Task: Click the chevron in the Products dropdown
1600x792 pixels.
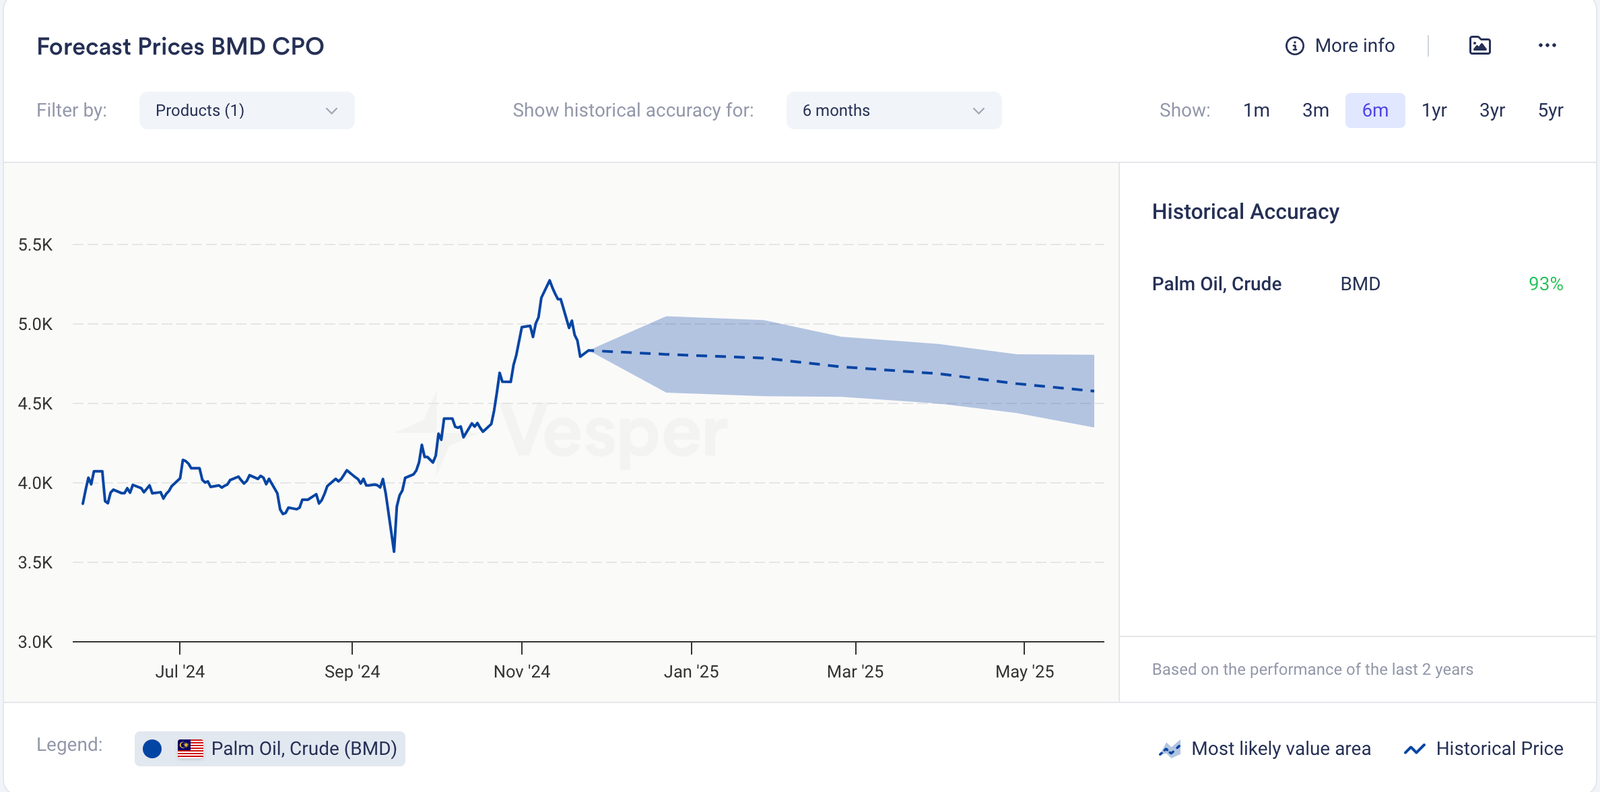Action: [331, 110]
